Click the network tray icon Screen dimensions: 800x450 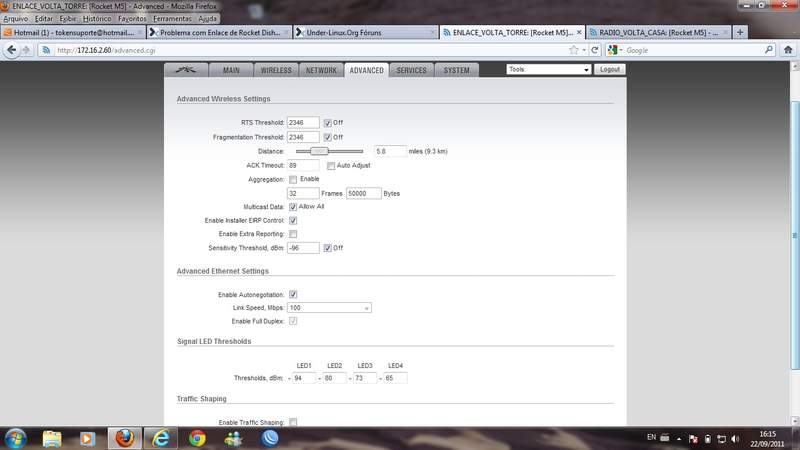click(x=721, y=439)
